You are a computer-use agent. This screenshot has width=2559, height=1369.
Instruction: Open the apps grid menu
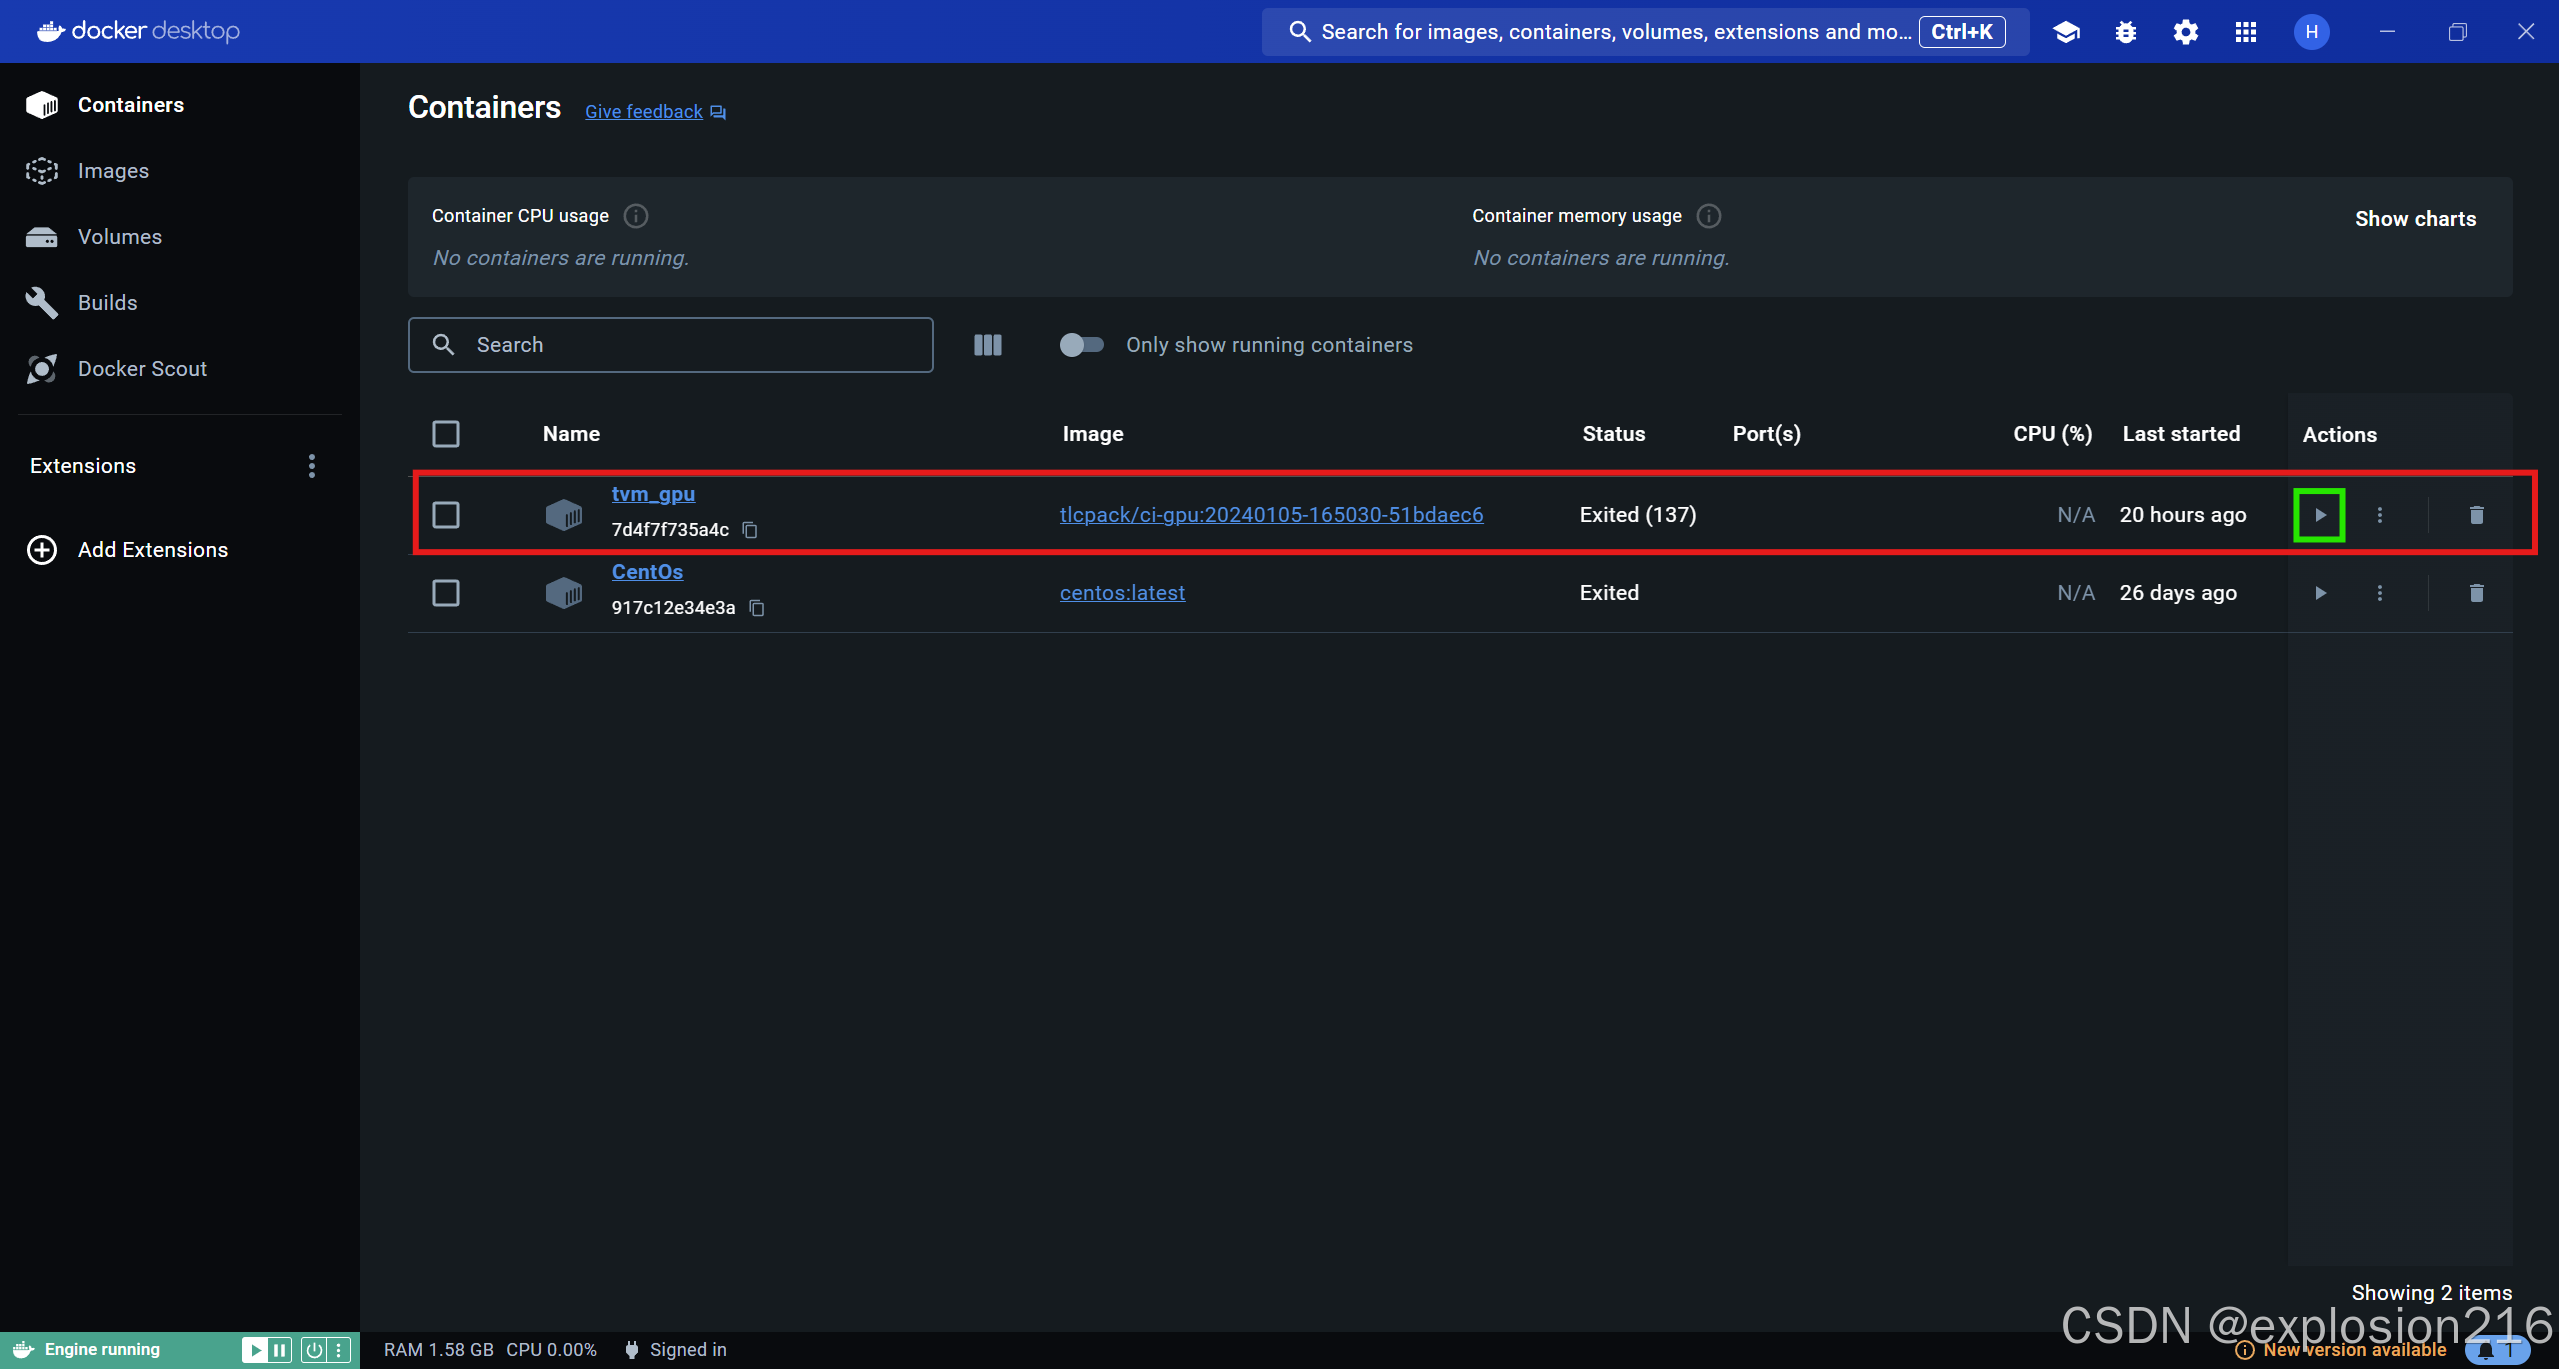(2245, 31)
